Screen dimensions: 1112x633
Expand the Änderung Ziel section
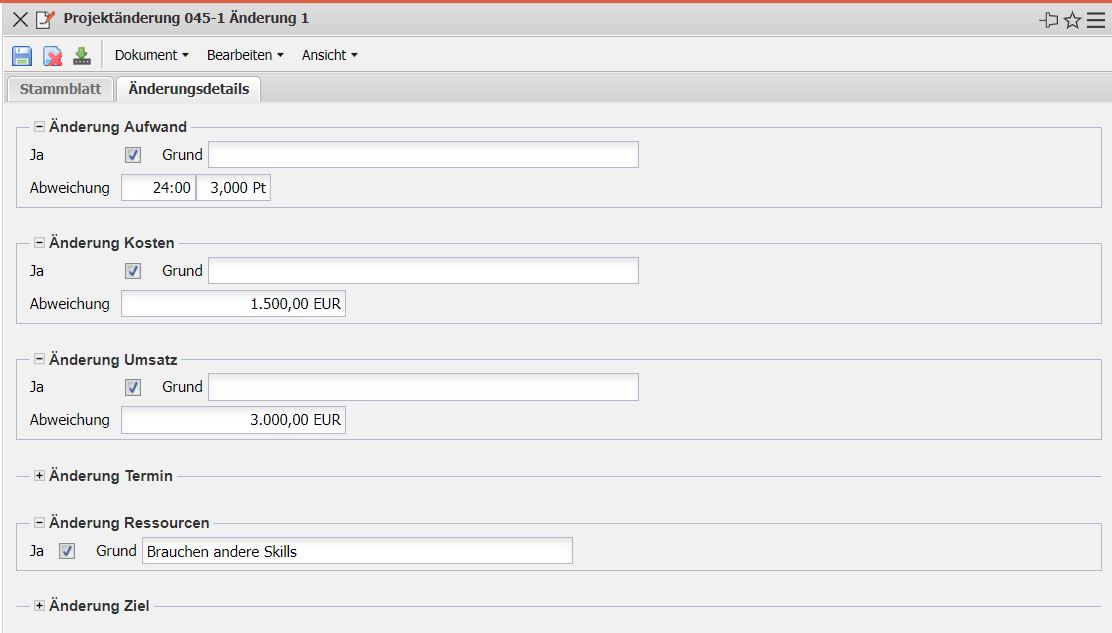point(40,606)
